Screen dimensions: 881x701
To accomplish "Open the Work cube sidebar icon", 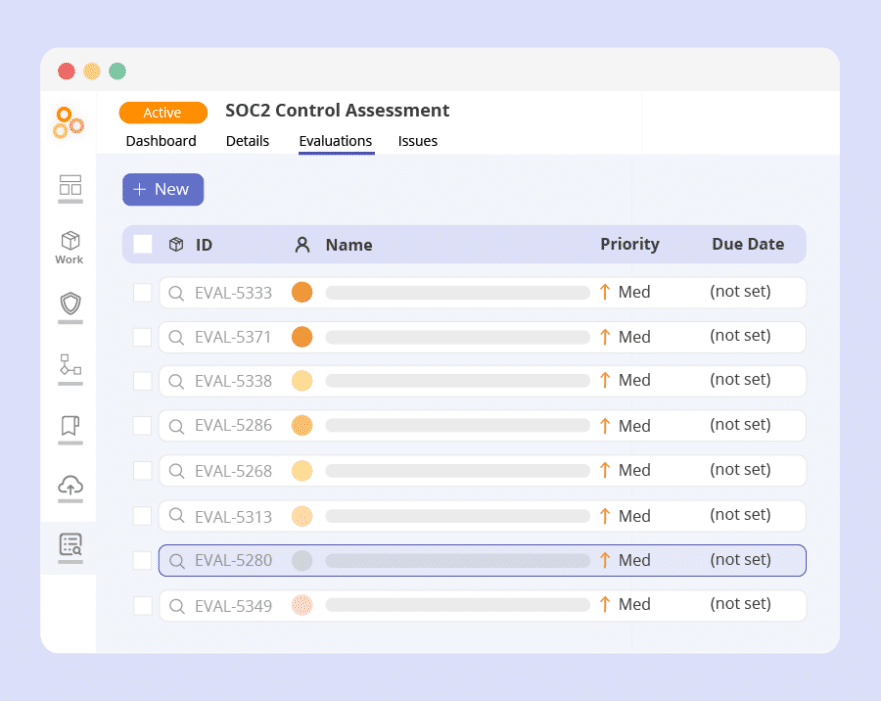I will click(70, 246).
